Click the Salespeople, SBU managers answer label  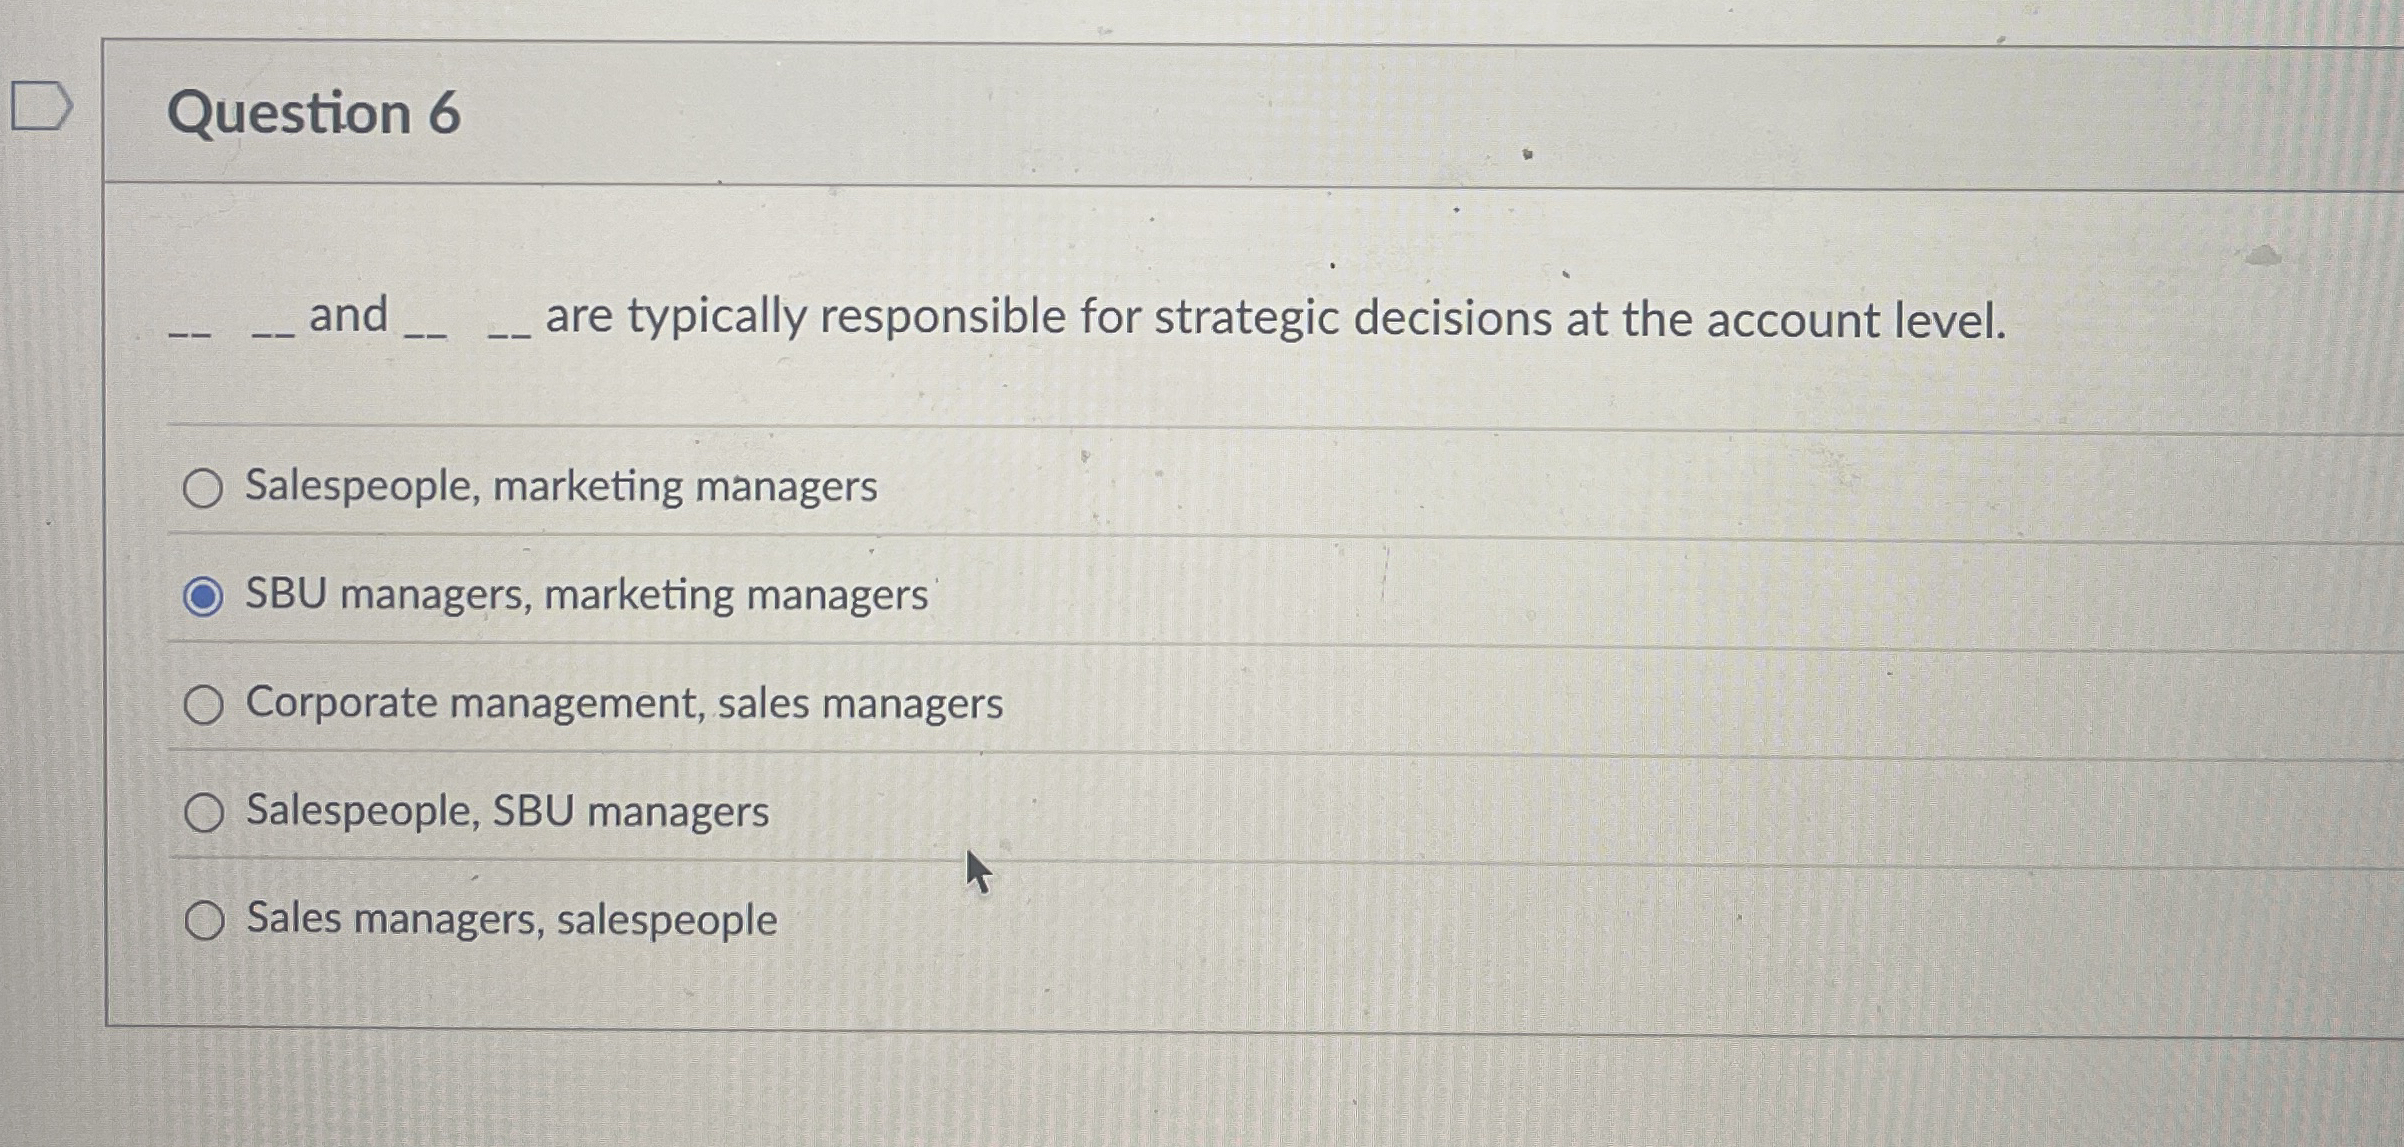506,813
